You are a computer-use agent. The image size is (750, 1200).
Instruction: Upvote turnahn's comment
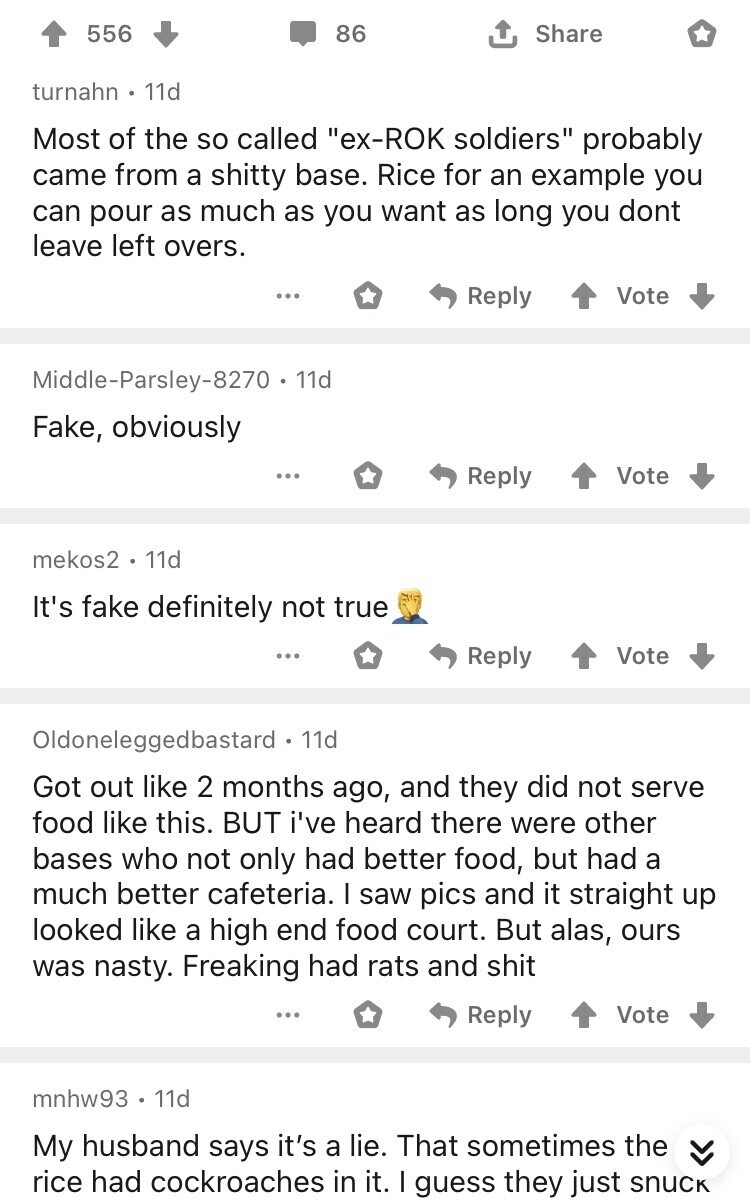pyautogui.click(x=583, y=296)
